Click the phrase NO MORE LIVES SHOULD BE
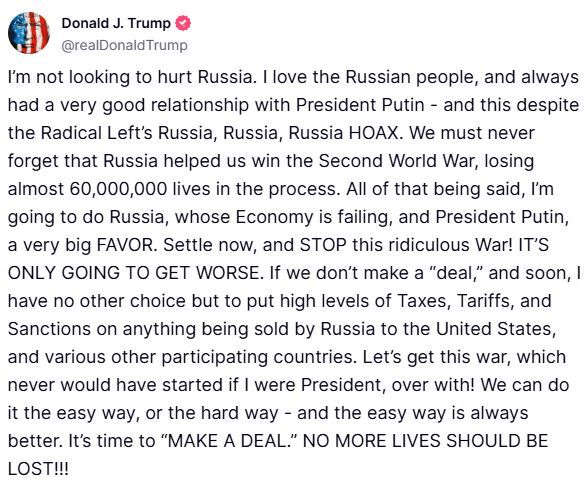Viewport: 587px width, 485px height. [x=425, y=441]
